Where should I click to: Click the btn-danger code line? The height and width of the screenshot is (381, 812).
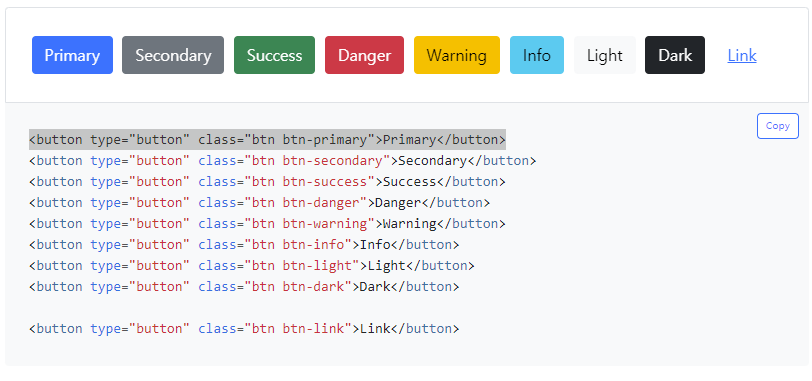click(259, 203)
